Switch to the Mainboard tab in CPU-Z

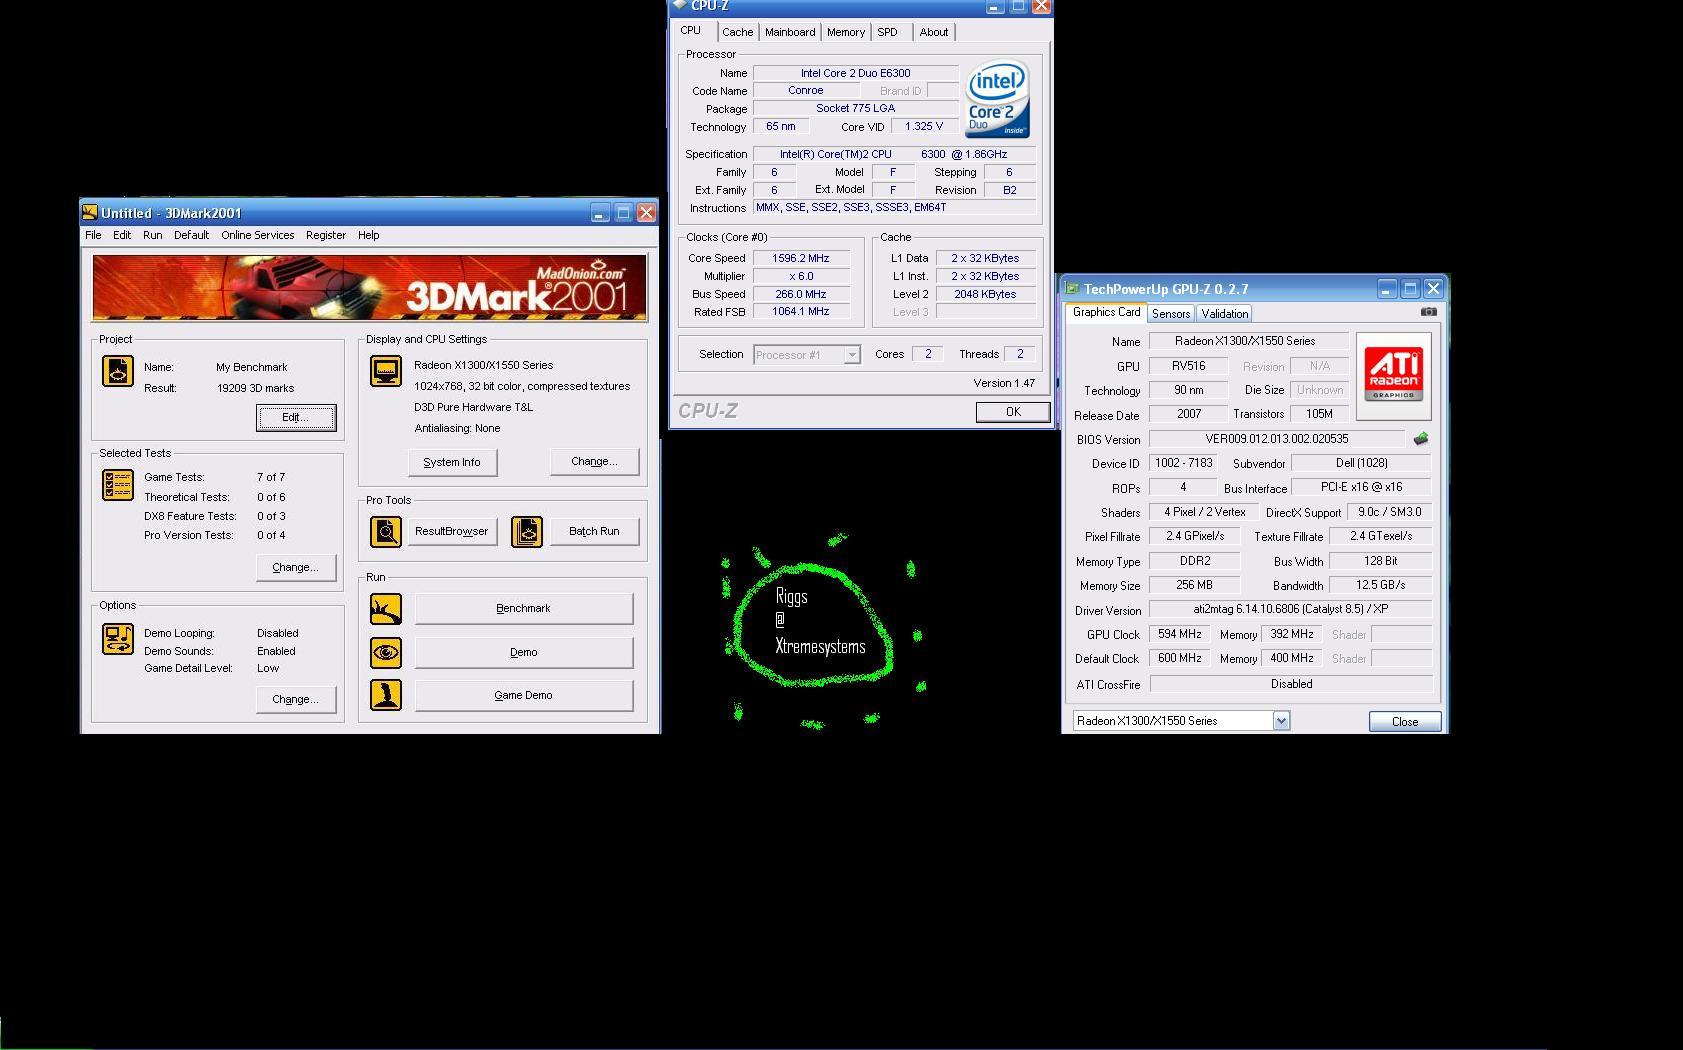(790, 32)
